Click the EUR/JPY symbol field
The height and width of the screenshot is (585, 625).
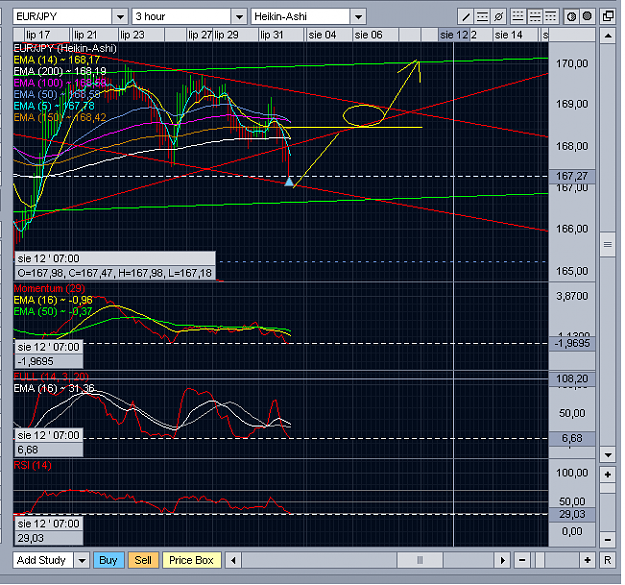(62, 17)
